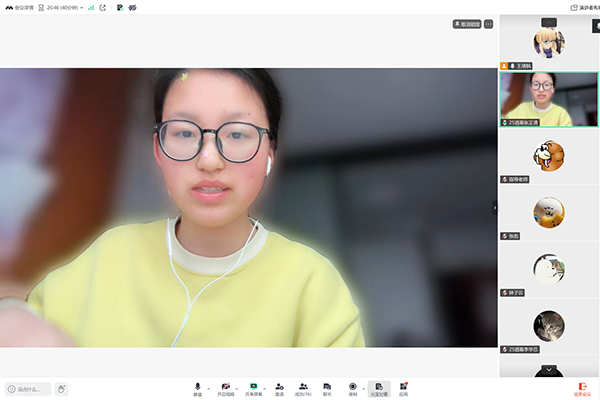
Task: Select the white character with orange avatar
Action: pos(549,212)
